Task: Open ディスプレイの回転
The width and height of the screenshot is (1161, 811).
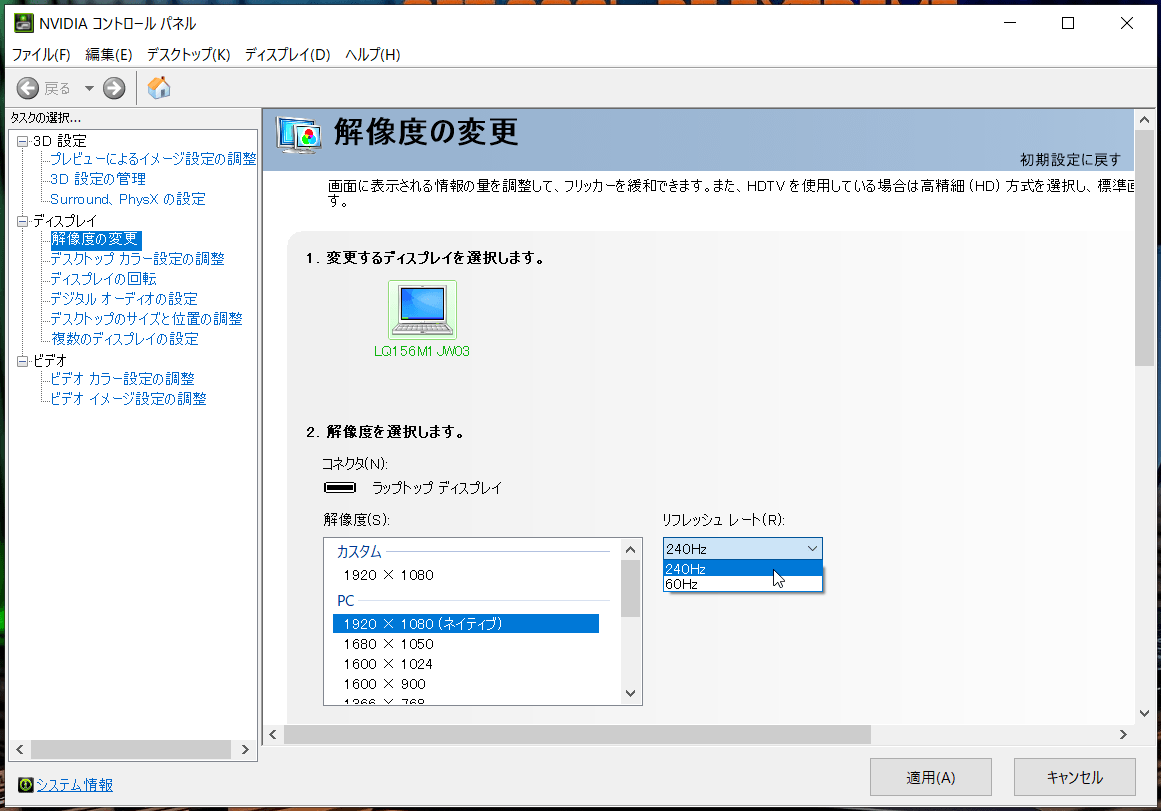Action: 103,279
